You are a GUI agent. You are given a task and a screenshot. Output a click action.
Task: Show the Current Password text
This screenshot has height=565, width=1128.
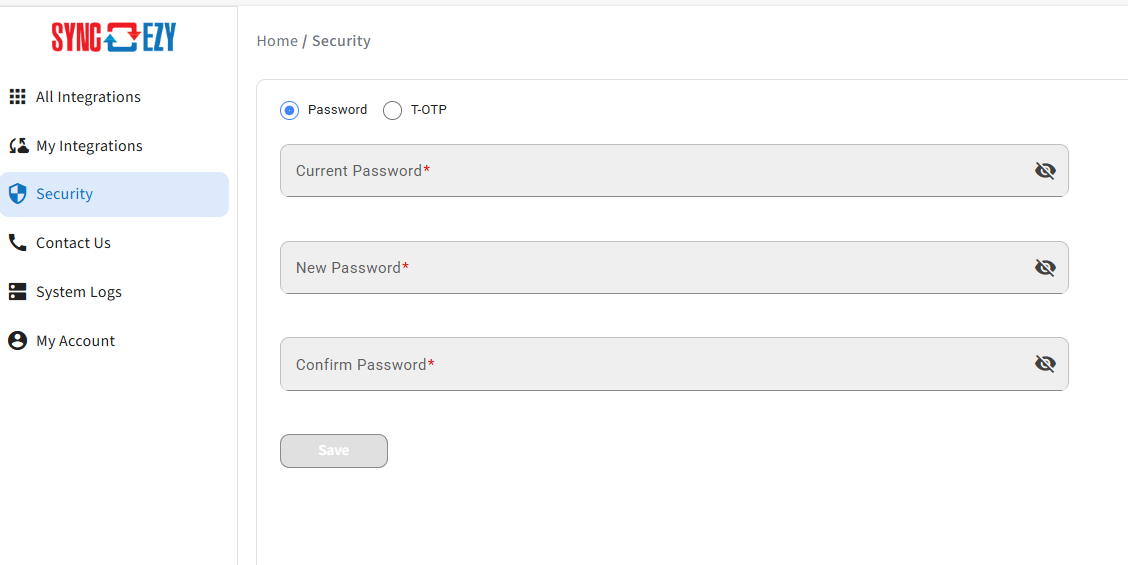[1045, 171]
